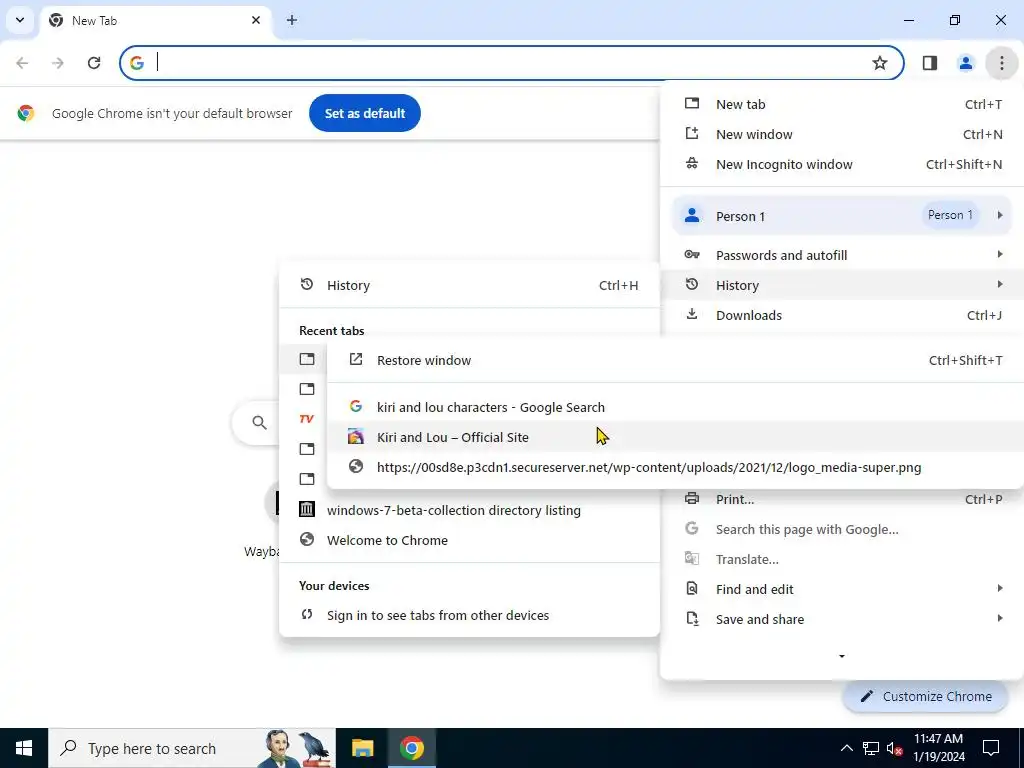
Task: Open full History page with Ctrl+H entry
Action: point(469,285)
